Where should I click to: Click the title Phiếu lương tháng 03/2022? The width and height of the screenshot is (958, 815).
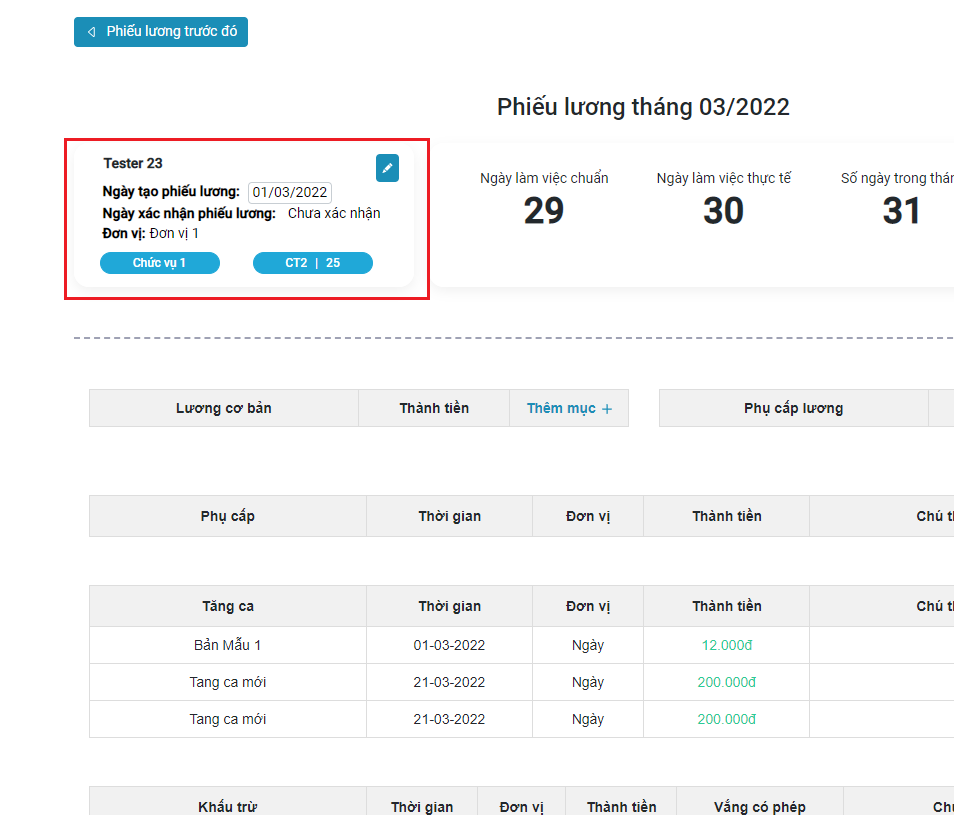click(x=643, y=107)
